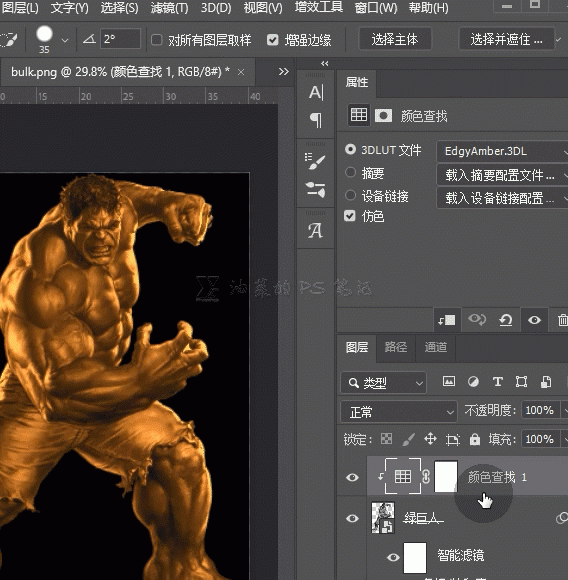568x580 pixels.
Task: Open 视图(V) menu
Action: [263, 7]
